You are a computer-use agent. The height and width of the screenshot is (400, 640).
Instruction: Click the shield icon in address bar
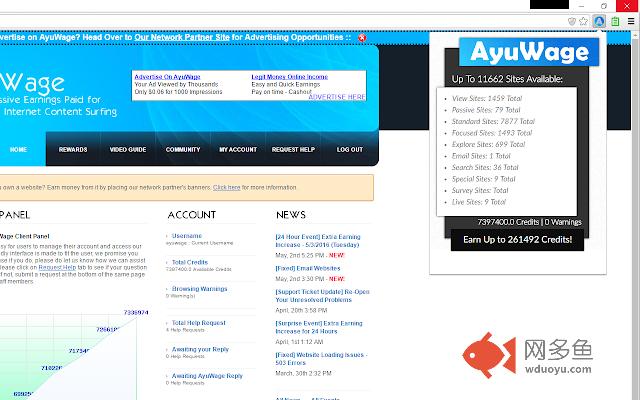click(x=572, y=21)
